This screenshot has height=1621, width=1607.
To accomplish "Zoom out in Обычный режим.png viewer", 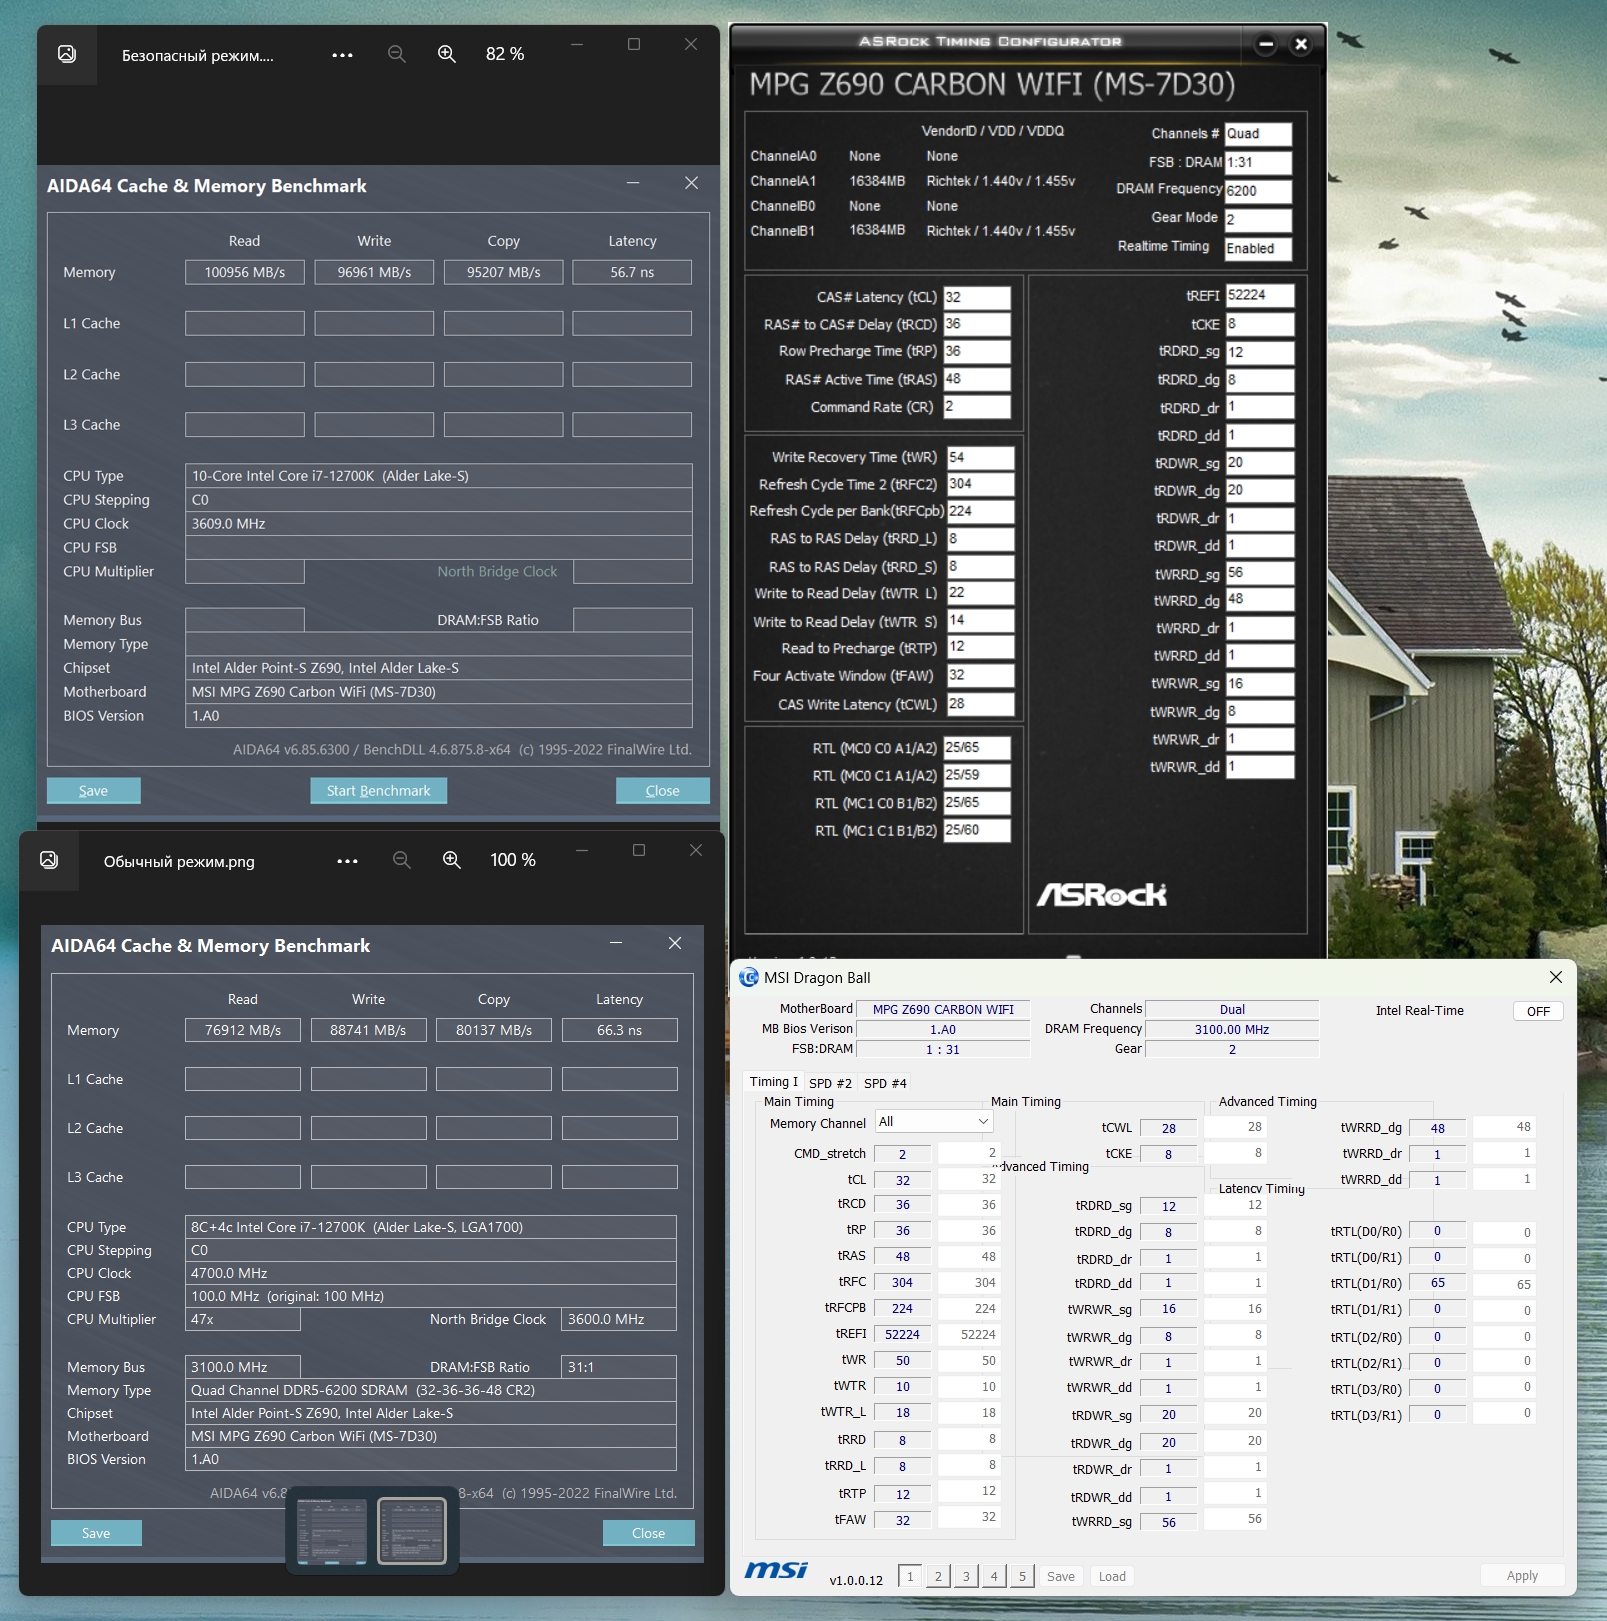I will tap(402, 860).
